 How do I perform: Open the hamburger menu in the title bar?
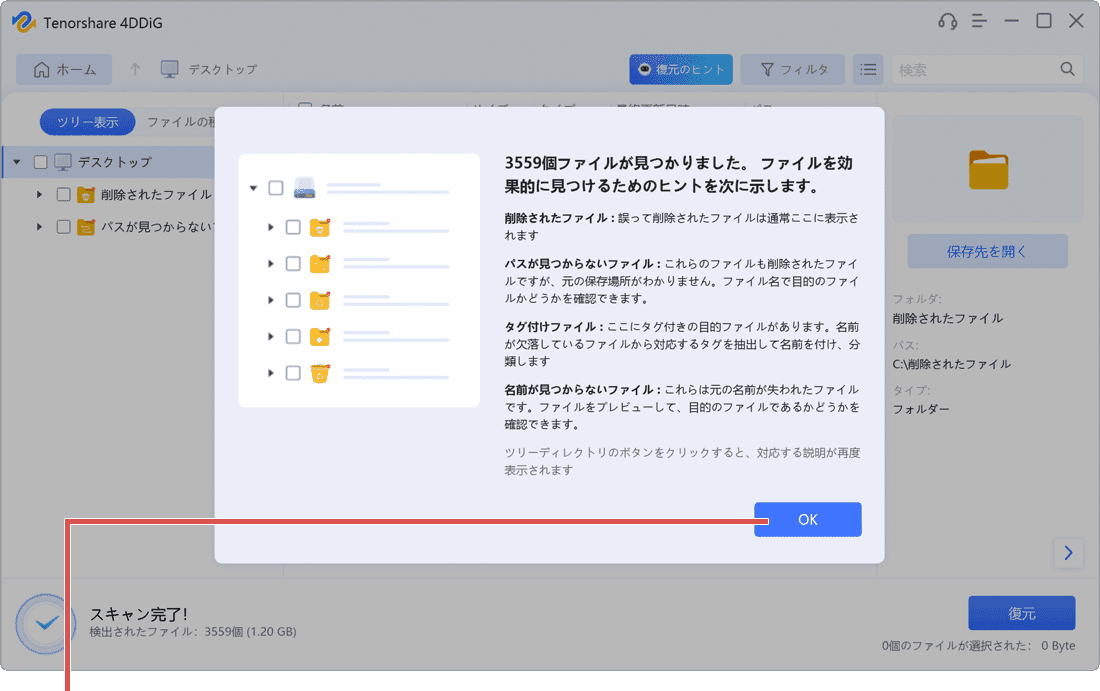tap(979, 20)
